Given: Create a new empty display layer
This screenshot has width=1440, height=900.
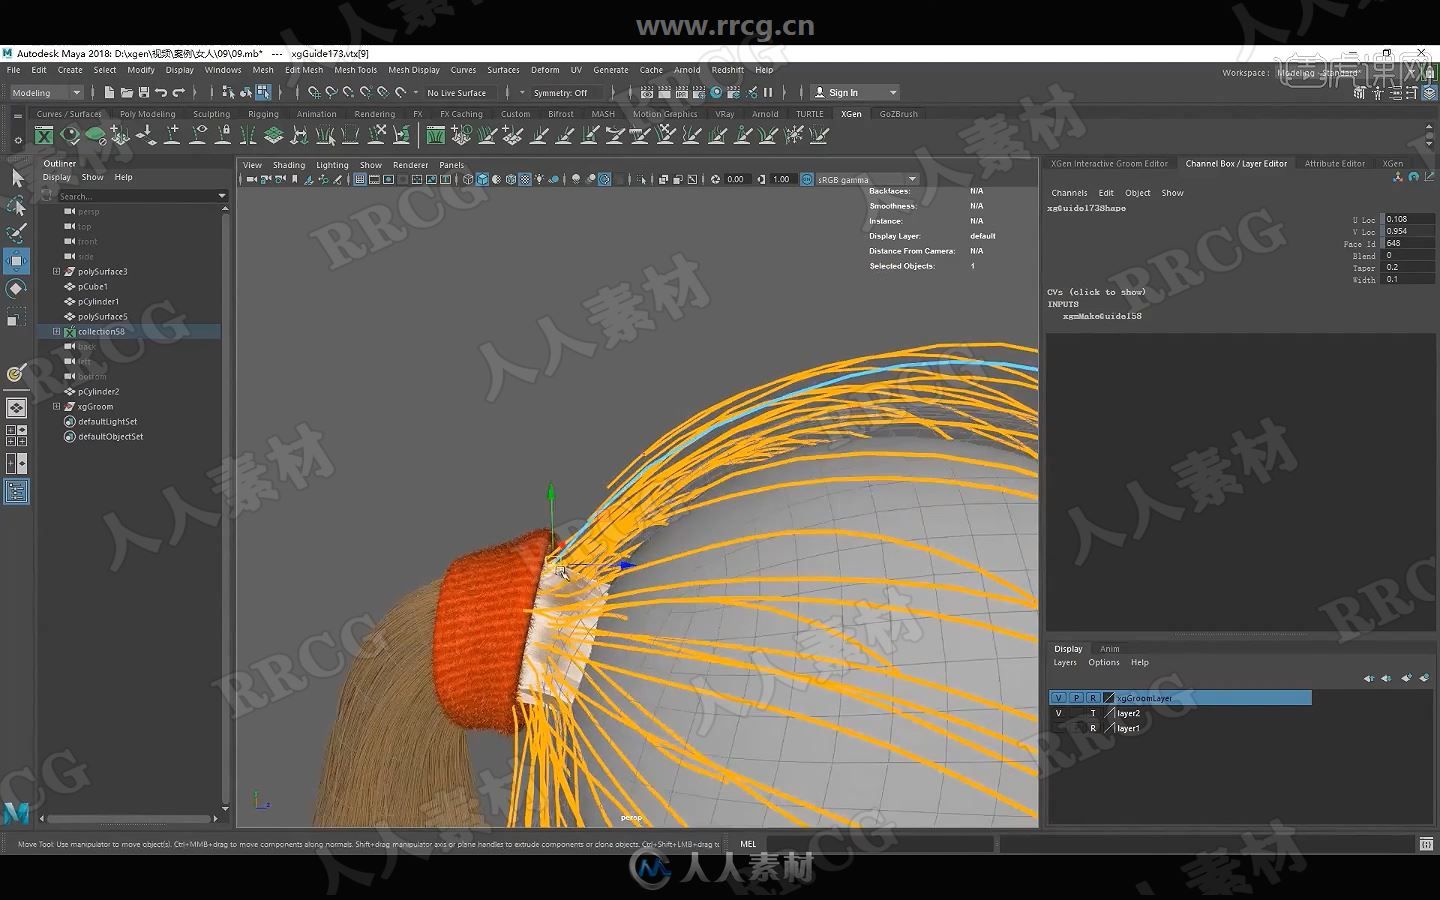Looking at the screenshot, I should [x=1407, y=678].
